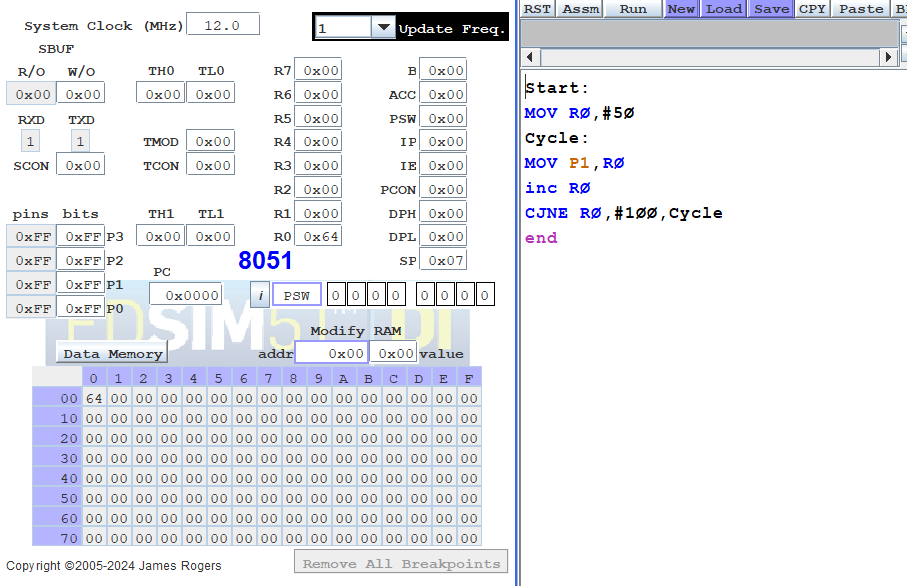Toggle the RXD pin bit
This screenshot has width=907, height=586.
30,141
